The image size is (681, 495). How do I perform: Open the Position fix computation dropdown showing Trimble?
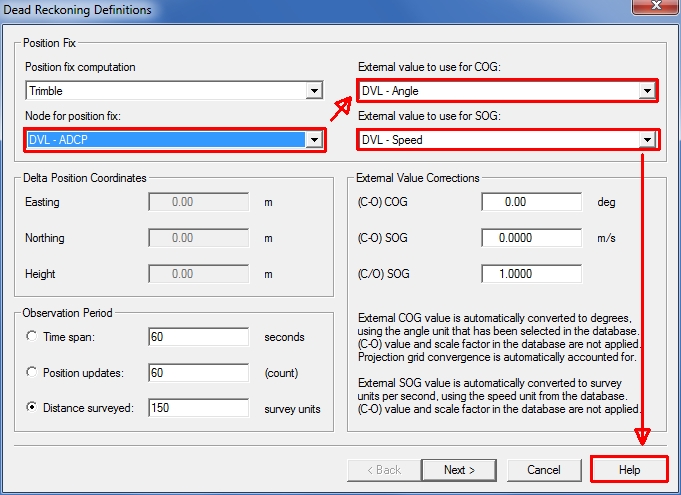click(x=174, y=91)
